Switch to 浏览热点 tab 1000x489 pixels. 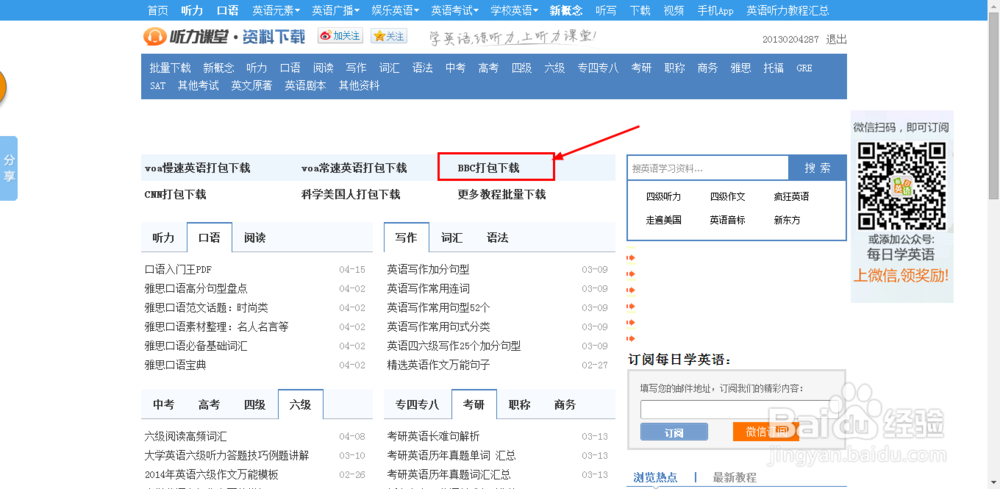(x=655, y=477)
